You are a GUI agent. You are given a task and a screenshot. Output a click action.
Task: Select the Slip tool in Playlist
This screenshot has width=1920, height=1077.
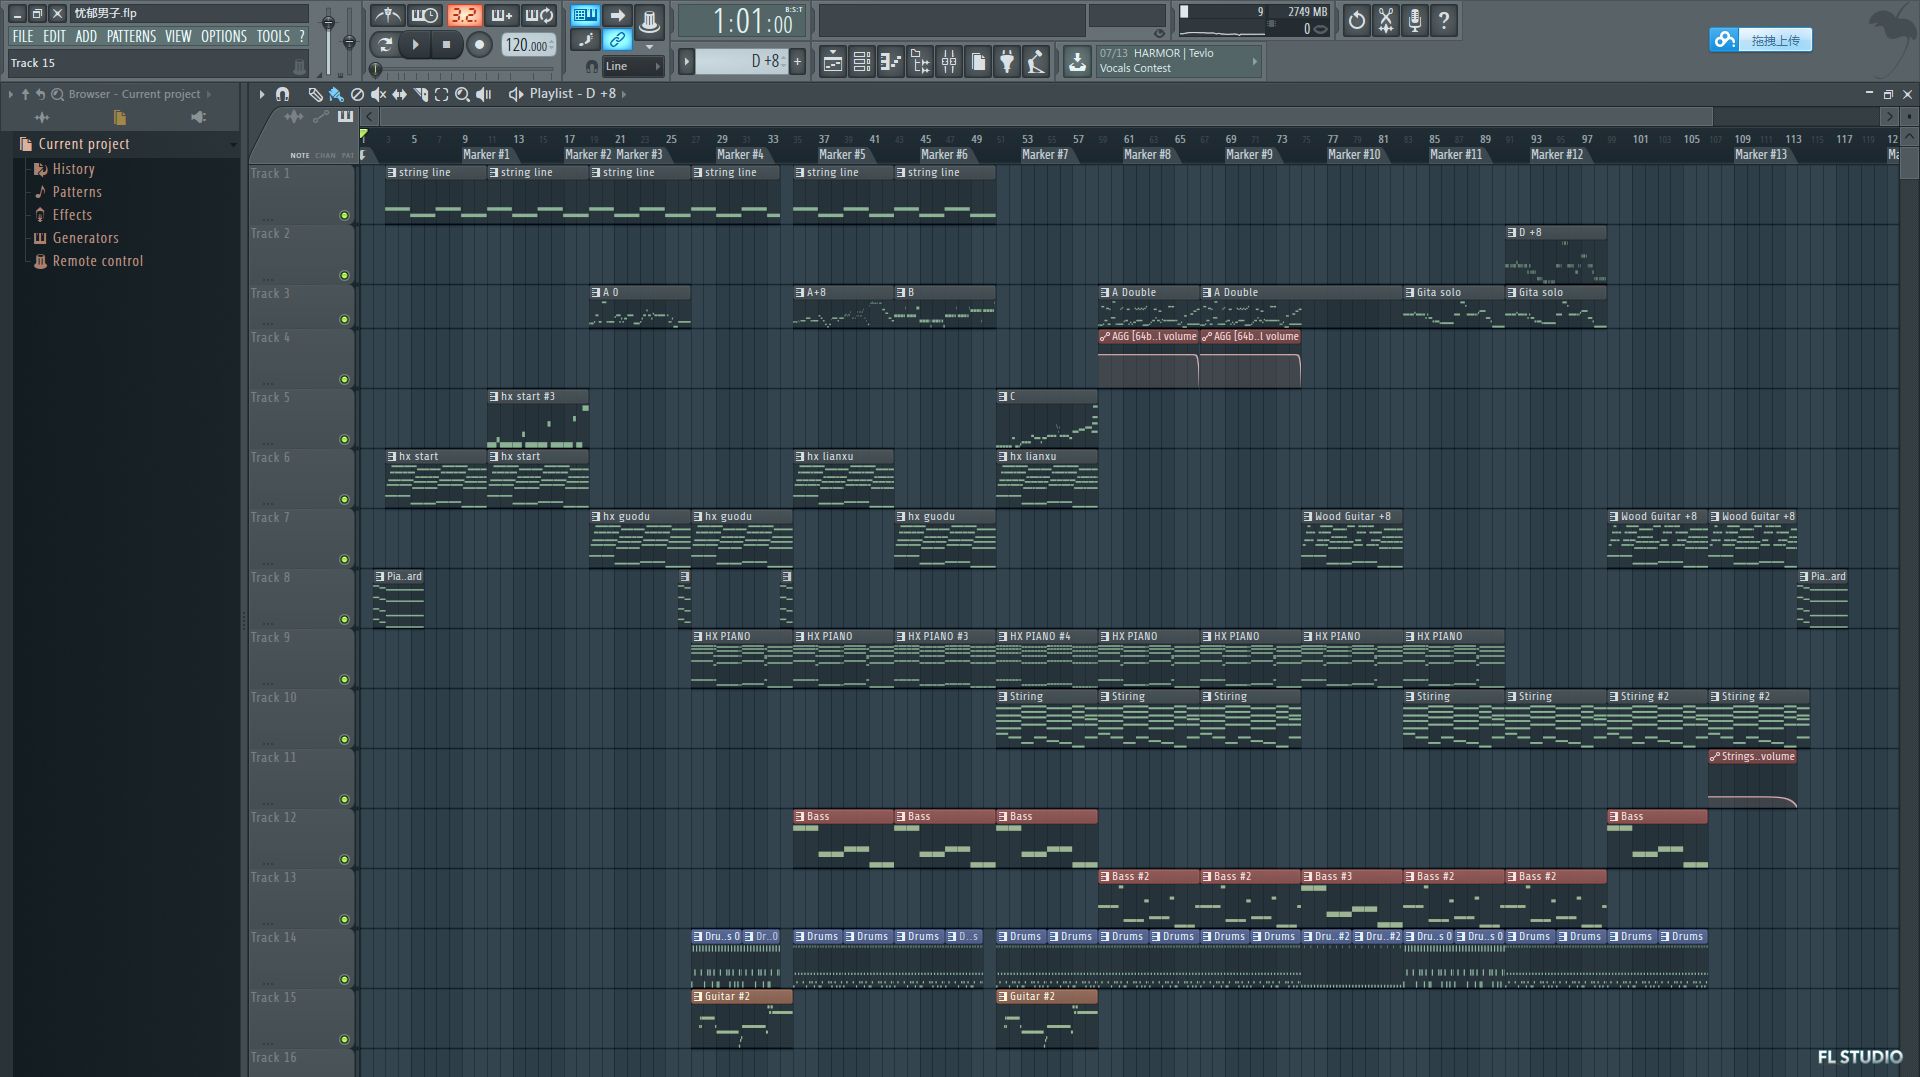(x=399, y=94)
